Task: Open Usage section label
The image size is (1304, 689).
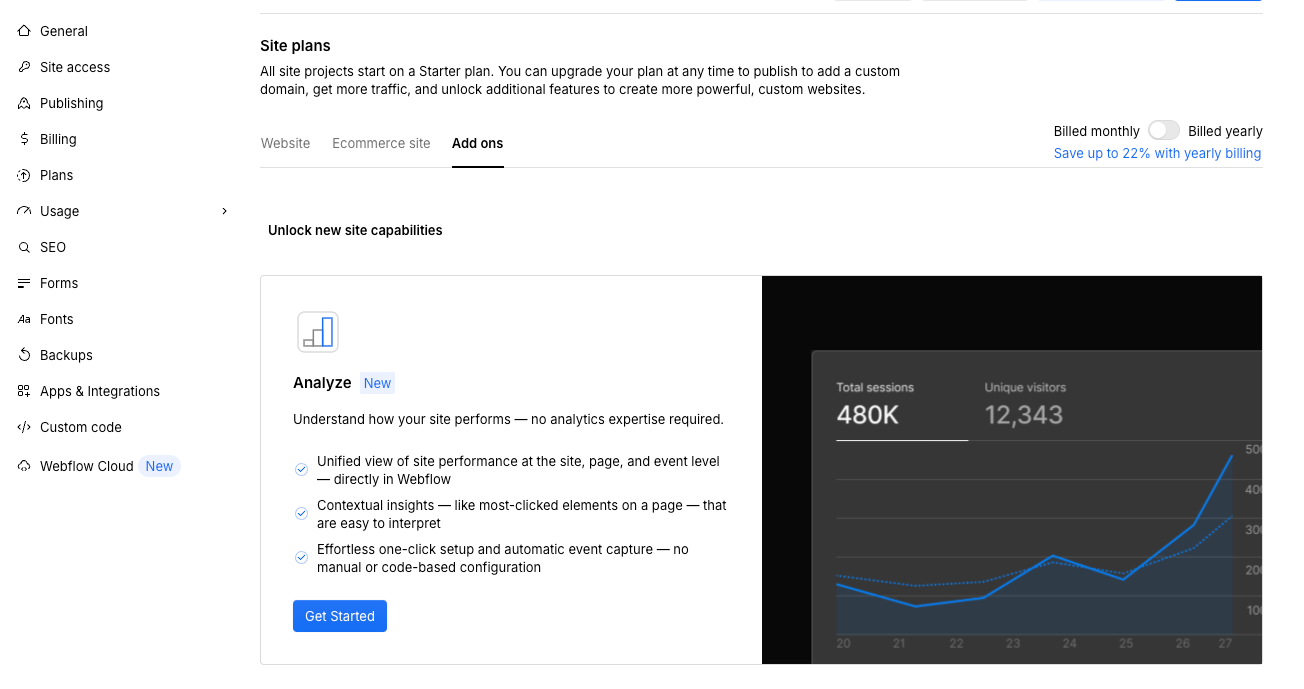Action: point(60,211)
